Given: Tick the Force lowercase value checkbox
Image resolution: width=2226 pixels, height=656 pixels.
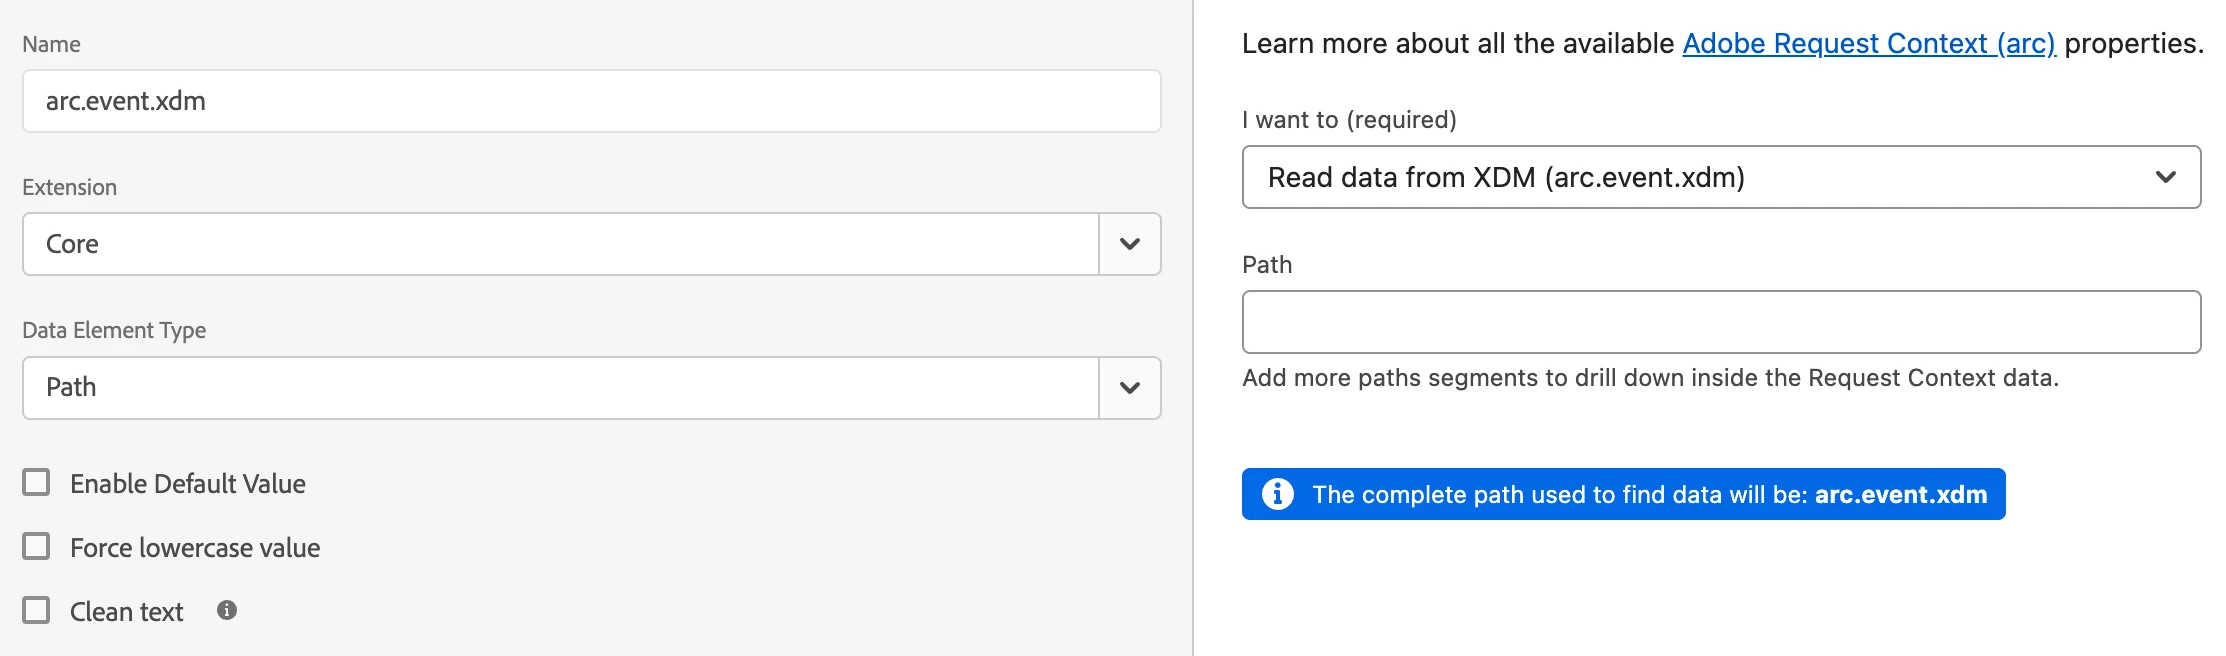Looking at the screenshot, I should (36, 546).
